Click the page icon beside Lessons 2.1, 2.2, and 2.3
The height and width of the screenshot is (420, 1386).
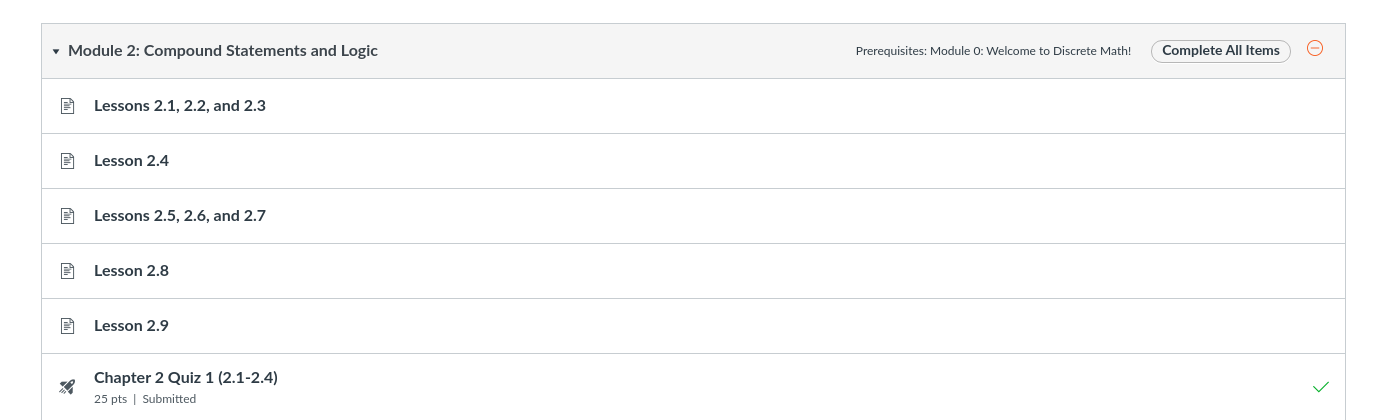coord(68,106)
